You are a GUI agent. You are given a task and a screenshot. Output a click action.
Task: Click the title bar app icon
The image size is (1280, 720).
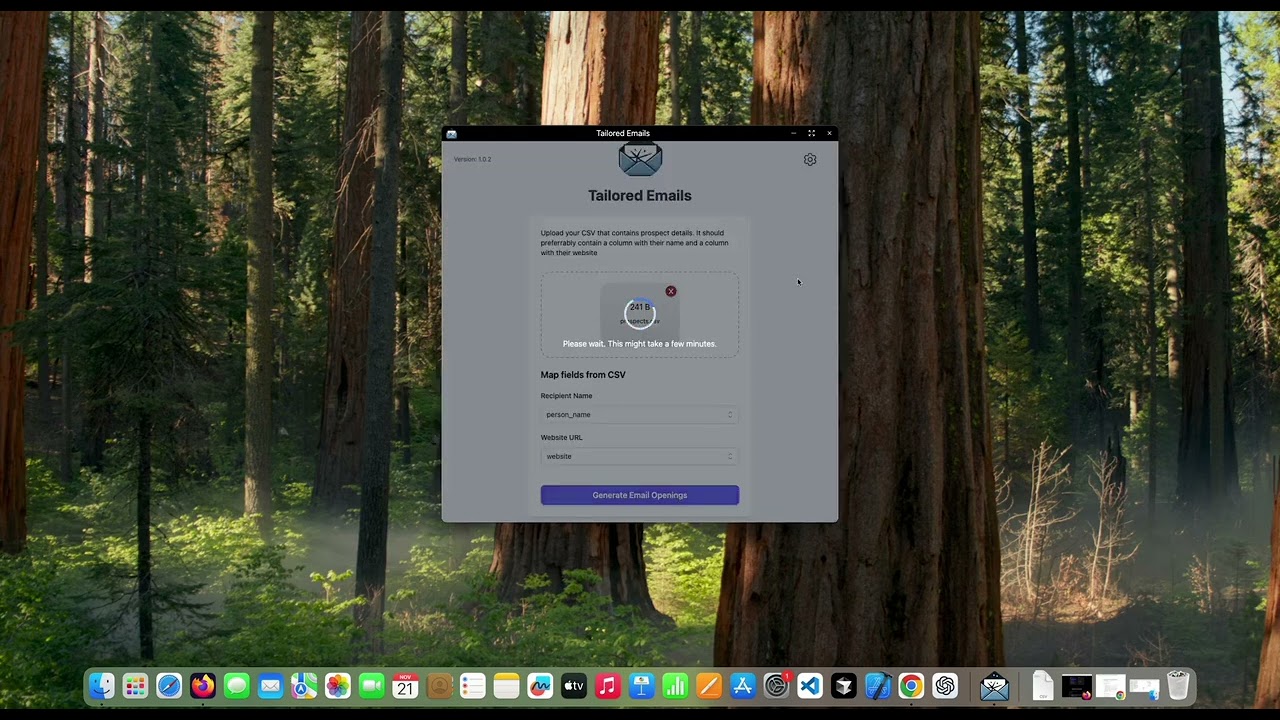[x=451, y=133]
